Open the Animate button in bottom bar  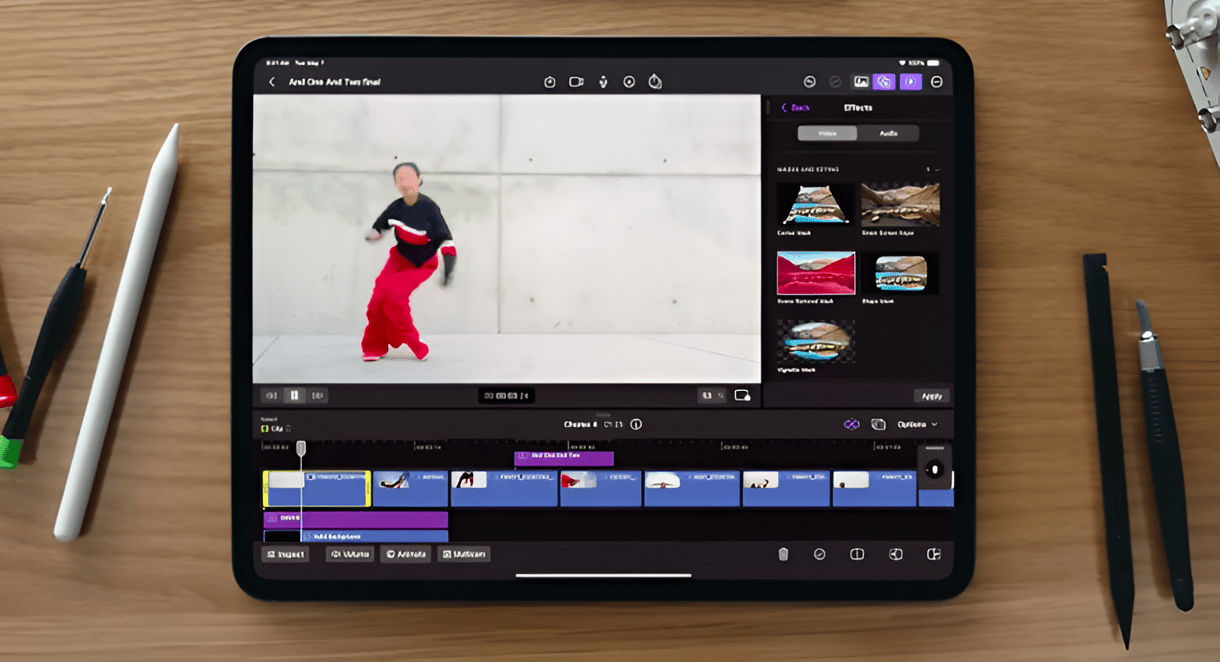click(405, 554)
